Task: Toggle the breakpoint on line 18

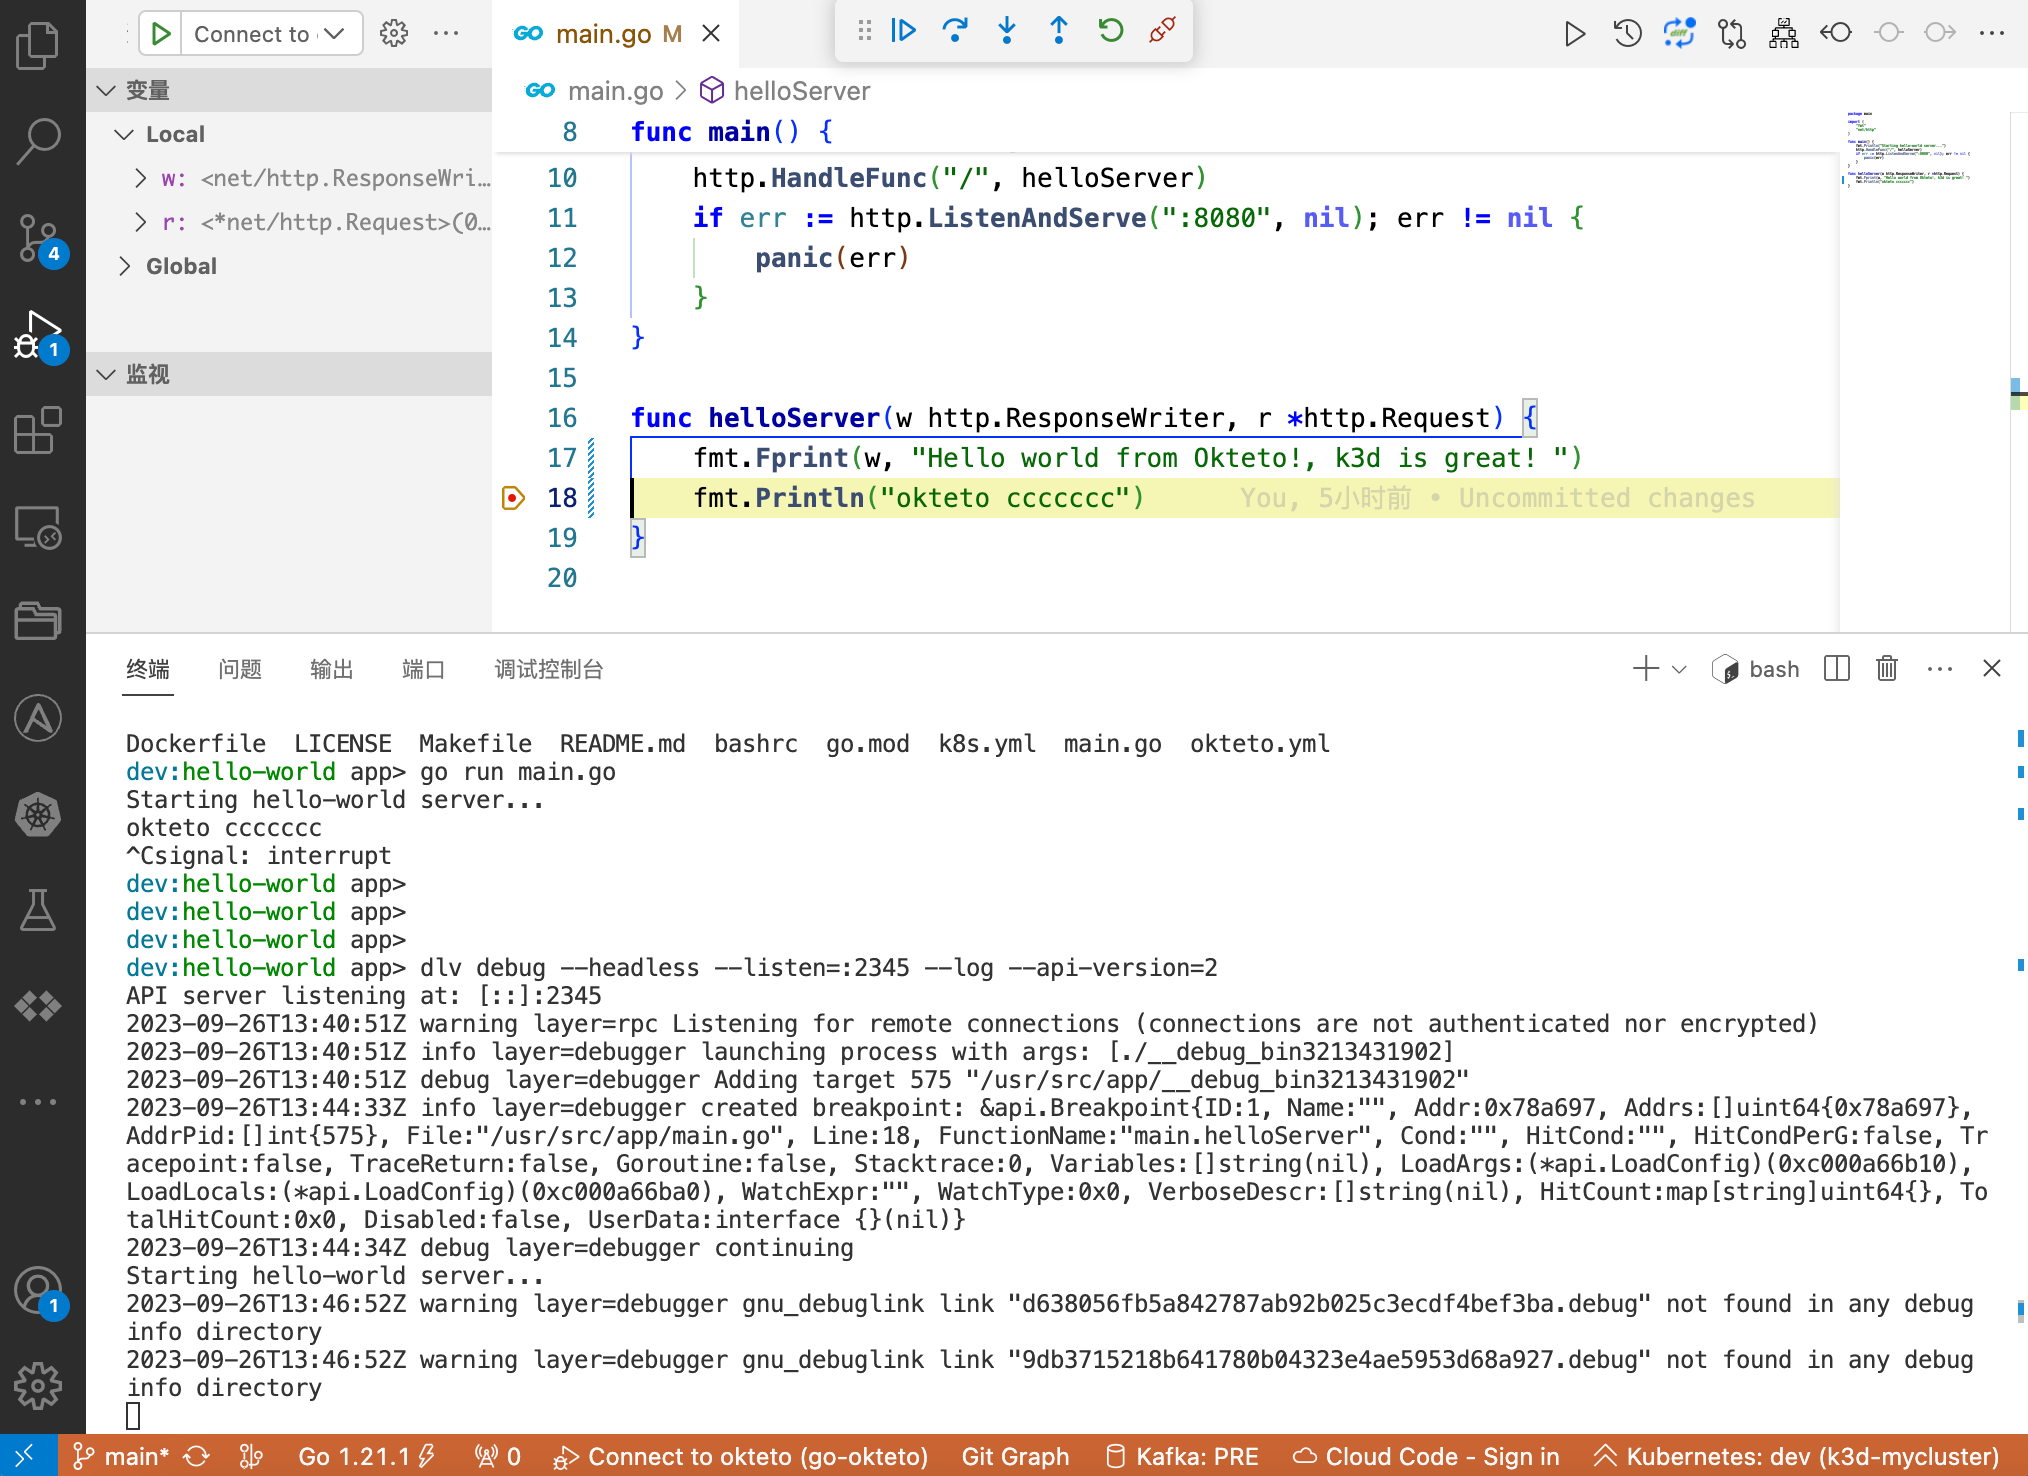Action: coord(513,498)
